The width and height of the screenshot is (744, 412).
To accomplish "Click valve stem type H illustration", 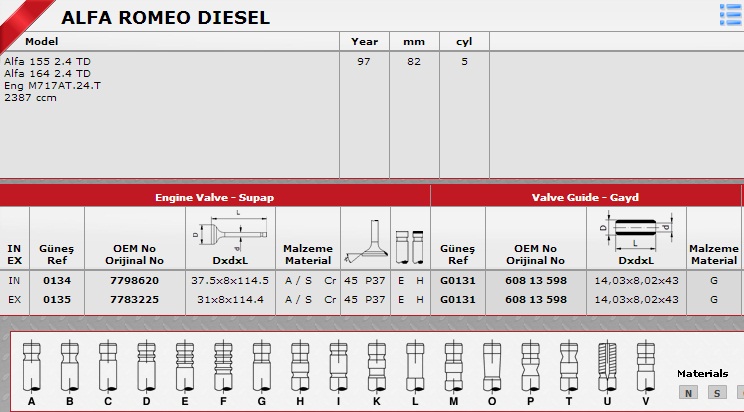I will [x=298, y=365].
